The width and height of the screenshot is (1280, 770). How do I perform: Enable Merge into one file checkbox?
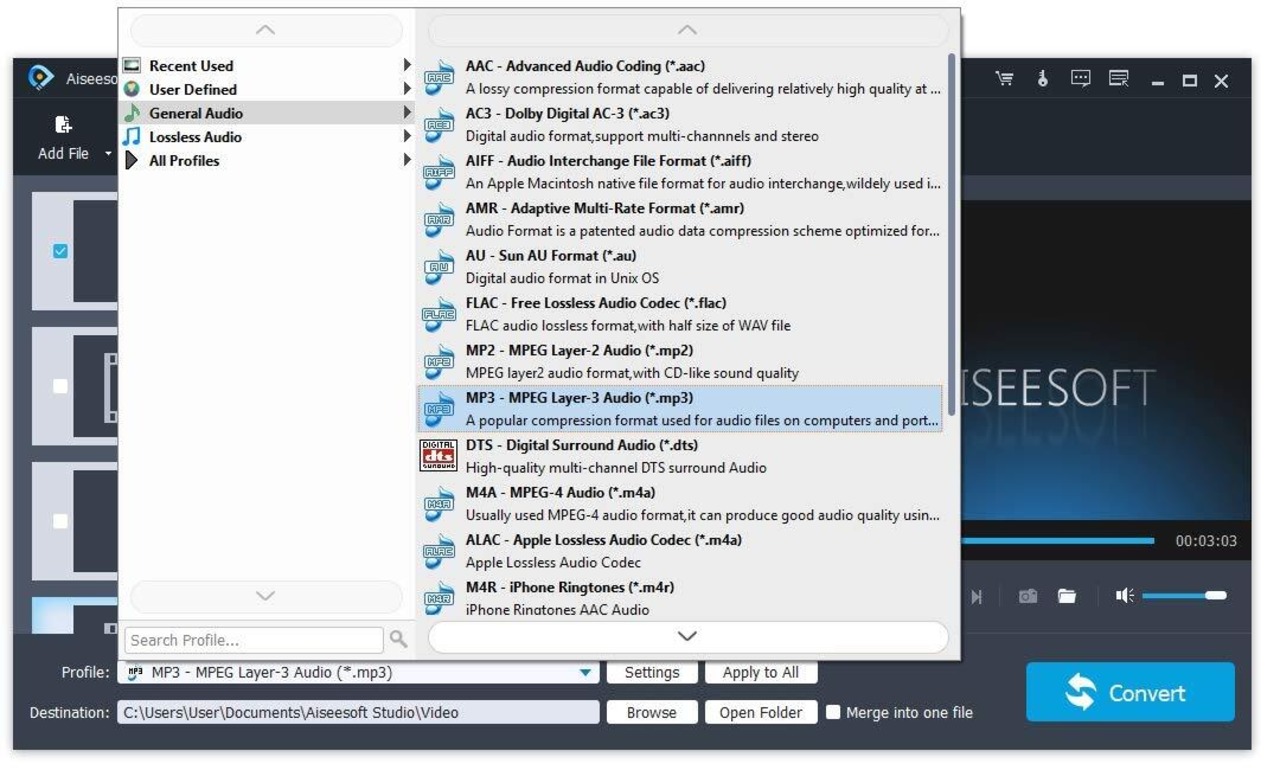[x=833, y=713]
